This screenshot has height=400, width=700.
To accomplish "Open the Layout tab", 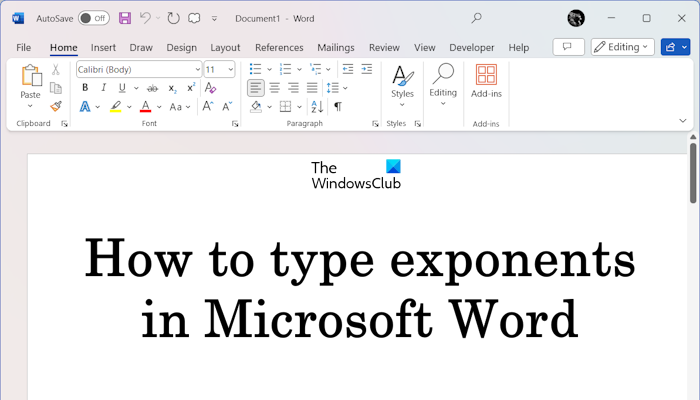I will coord(225,47).
